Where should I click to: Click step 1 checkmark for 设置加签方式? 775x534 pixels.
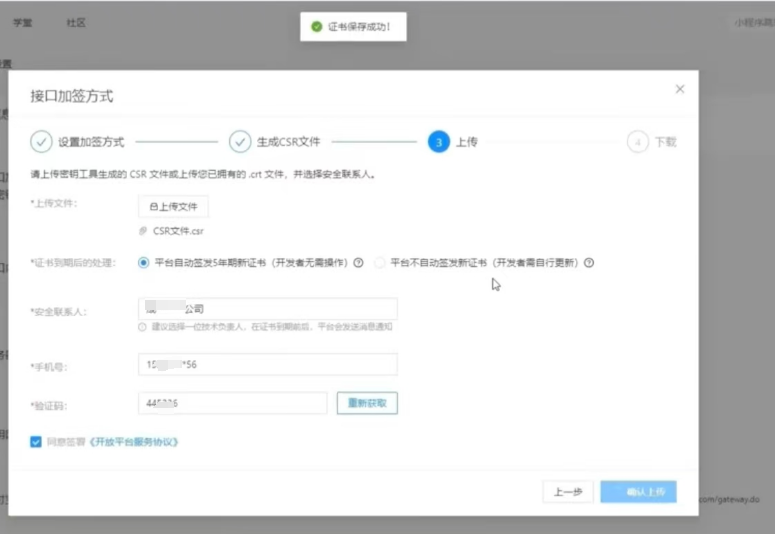pyautogui.click(x=41, y=142)
